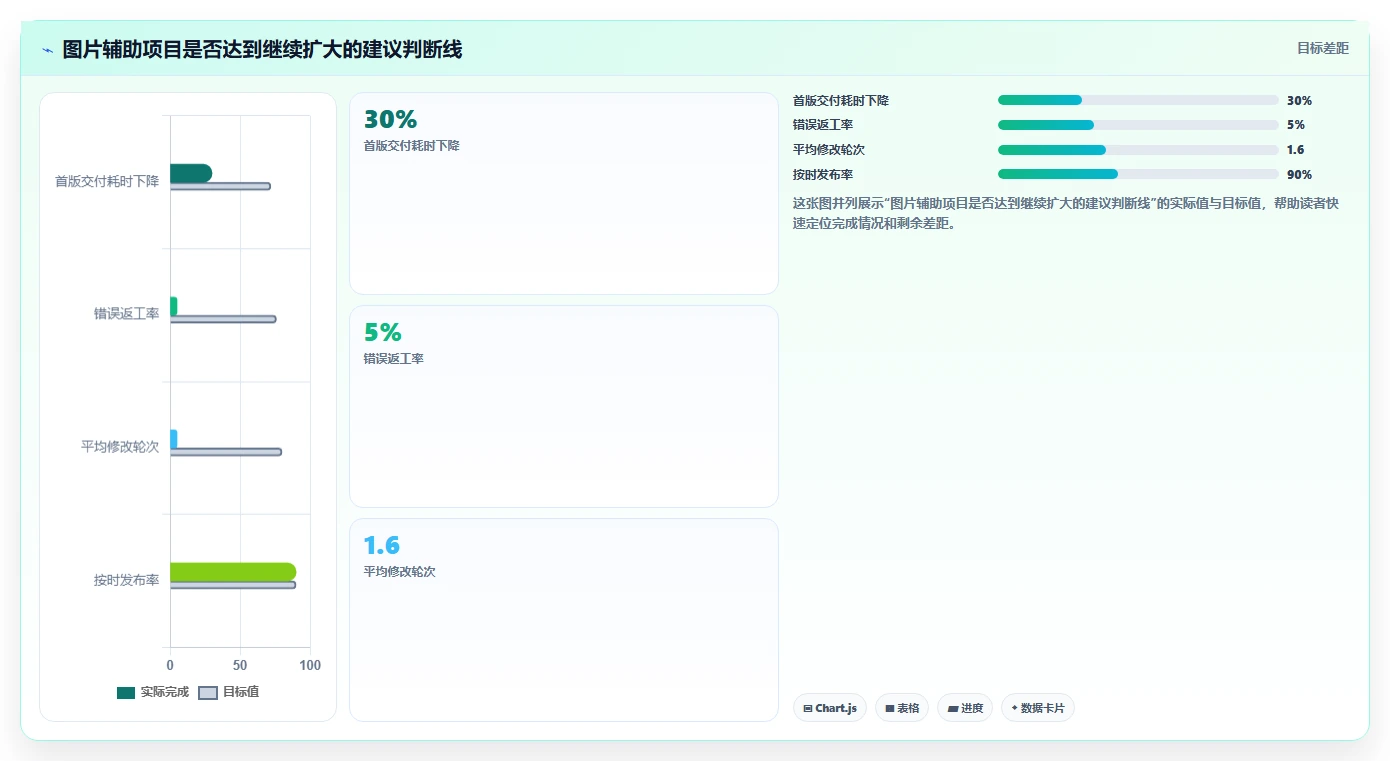This screenshot has height=761, width=1390.
Task: Click the 目标差距 label in header
Action: (x=1323, y=48)
